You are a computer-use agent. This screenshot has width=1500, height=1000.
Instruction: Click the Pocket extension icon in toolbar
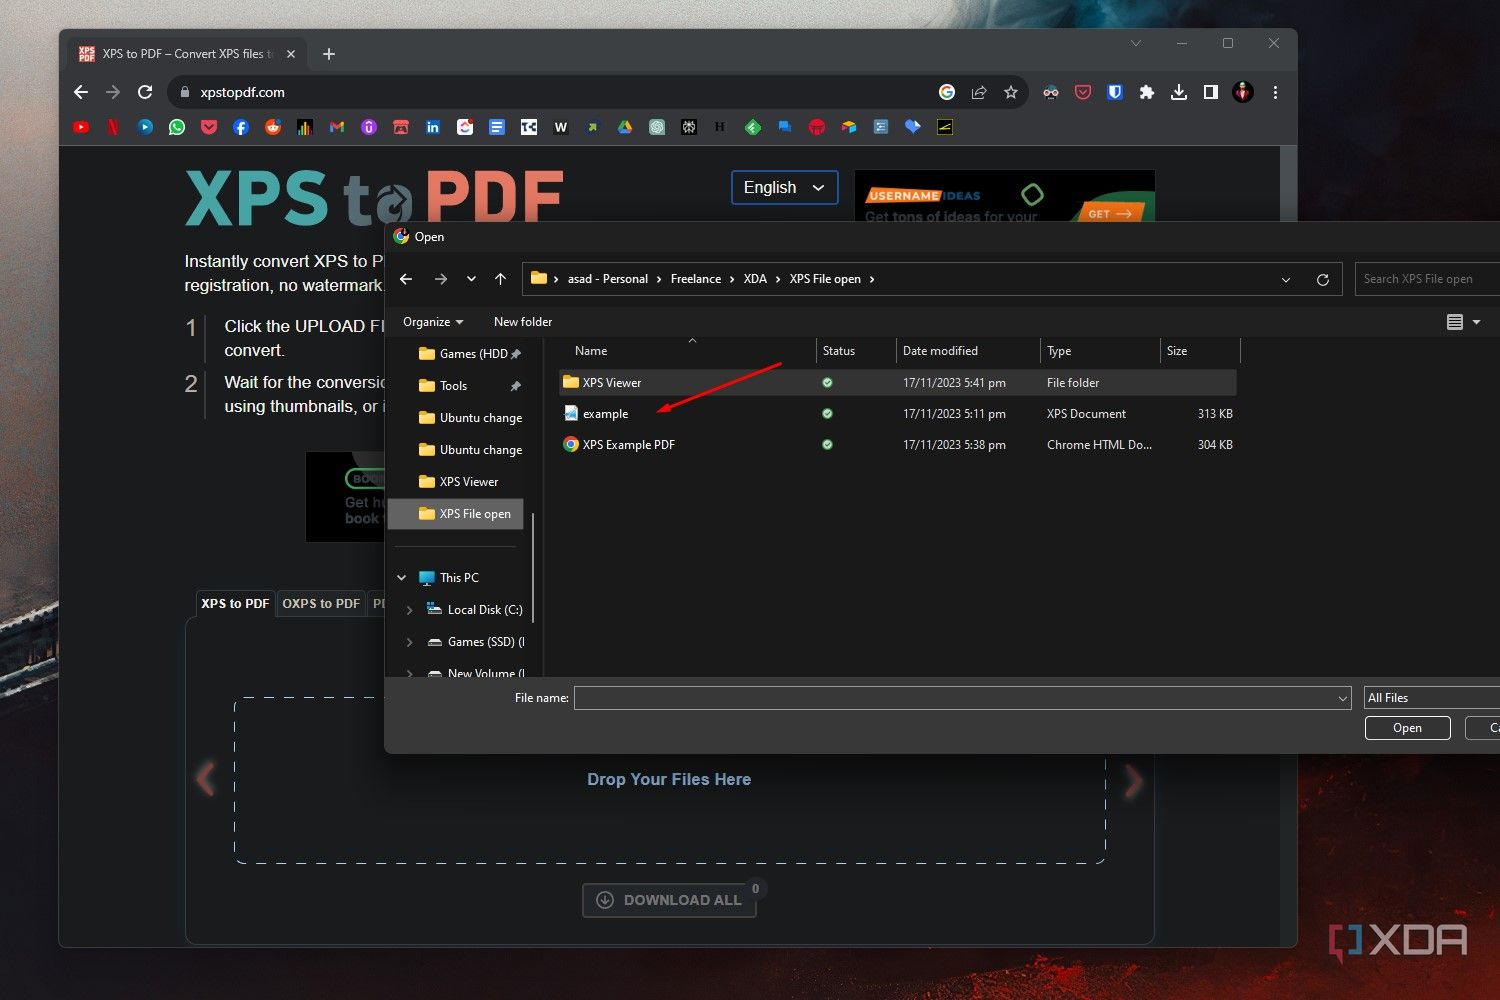[1083, 92]
